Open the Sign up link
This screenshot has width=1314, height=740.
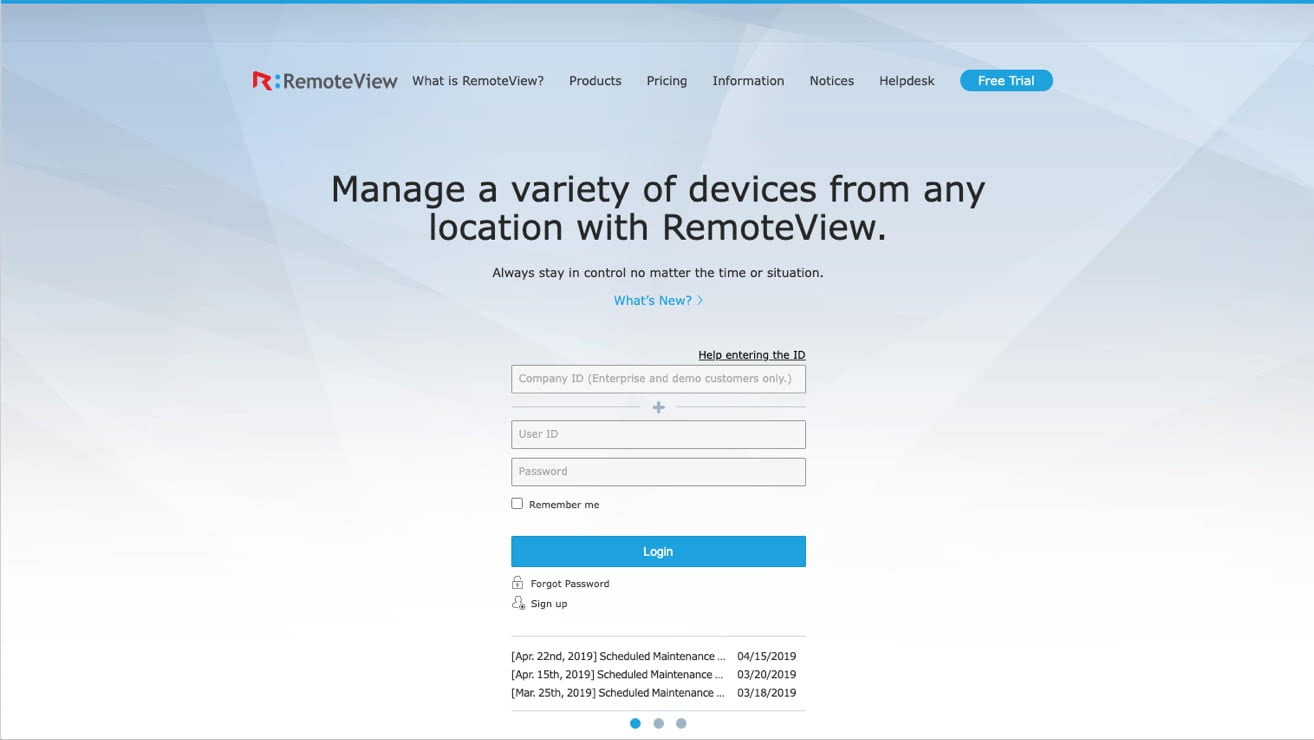tap(549, 604)
